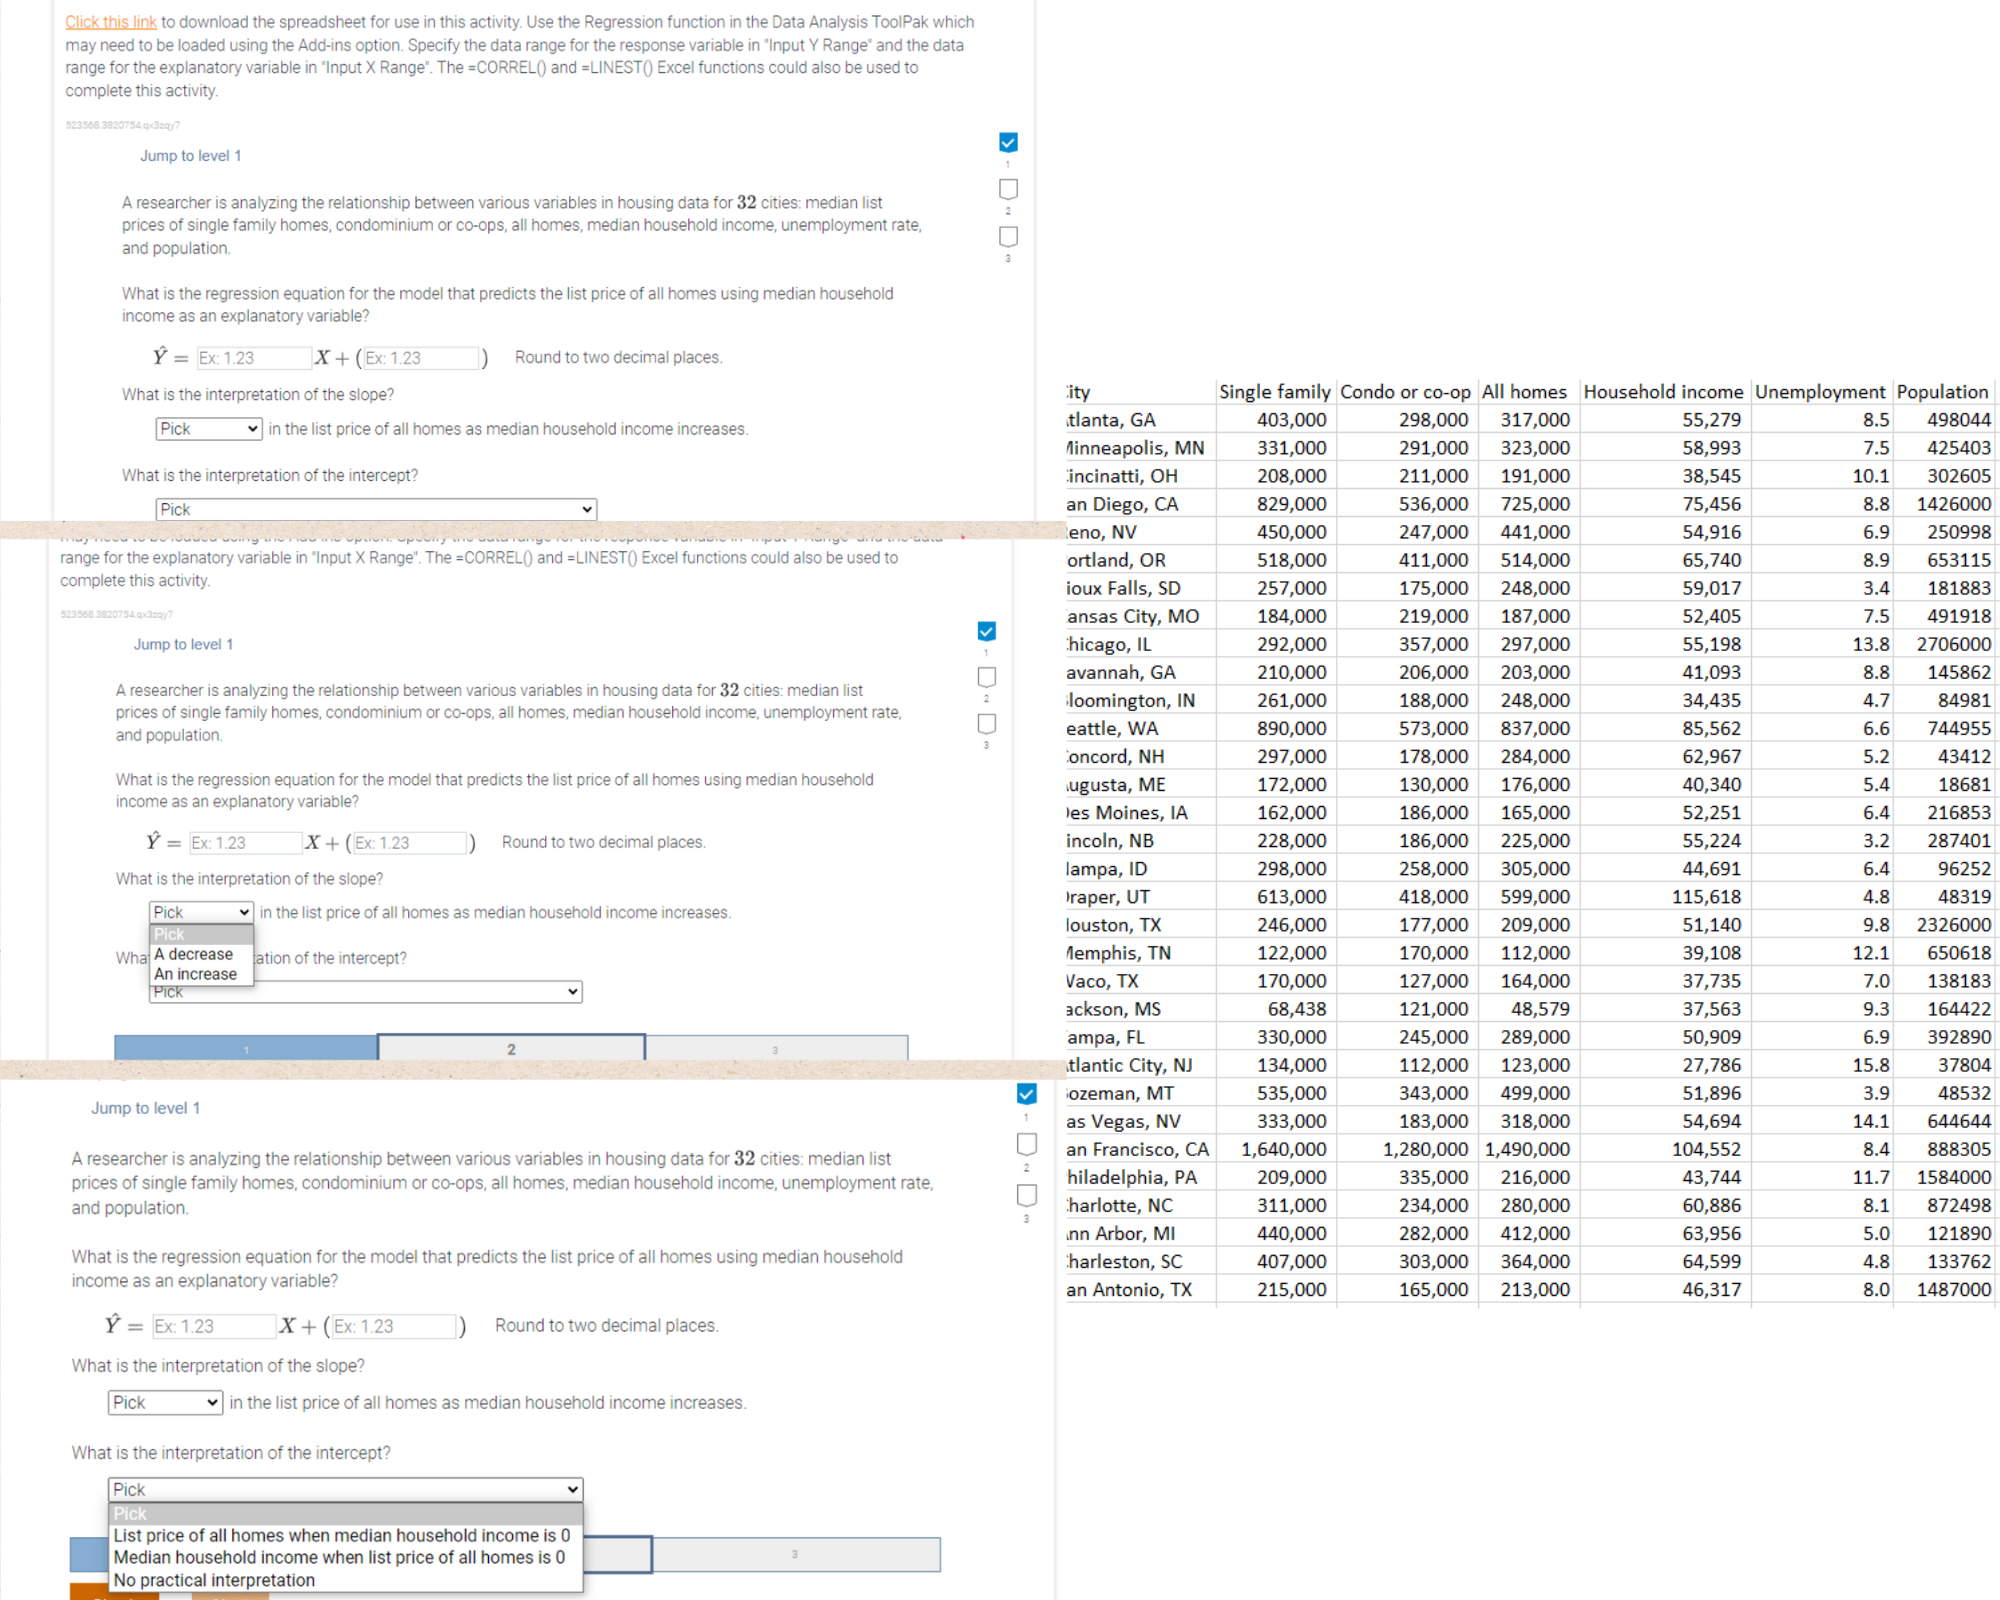
Task: Click the 'Click this link' spreadsheet download link
Action: click(x=110, y=21)
